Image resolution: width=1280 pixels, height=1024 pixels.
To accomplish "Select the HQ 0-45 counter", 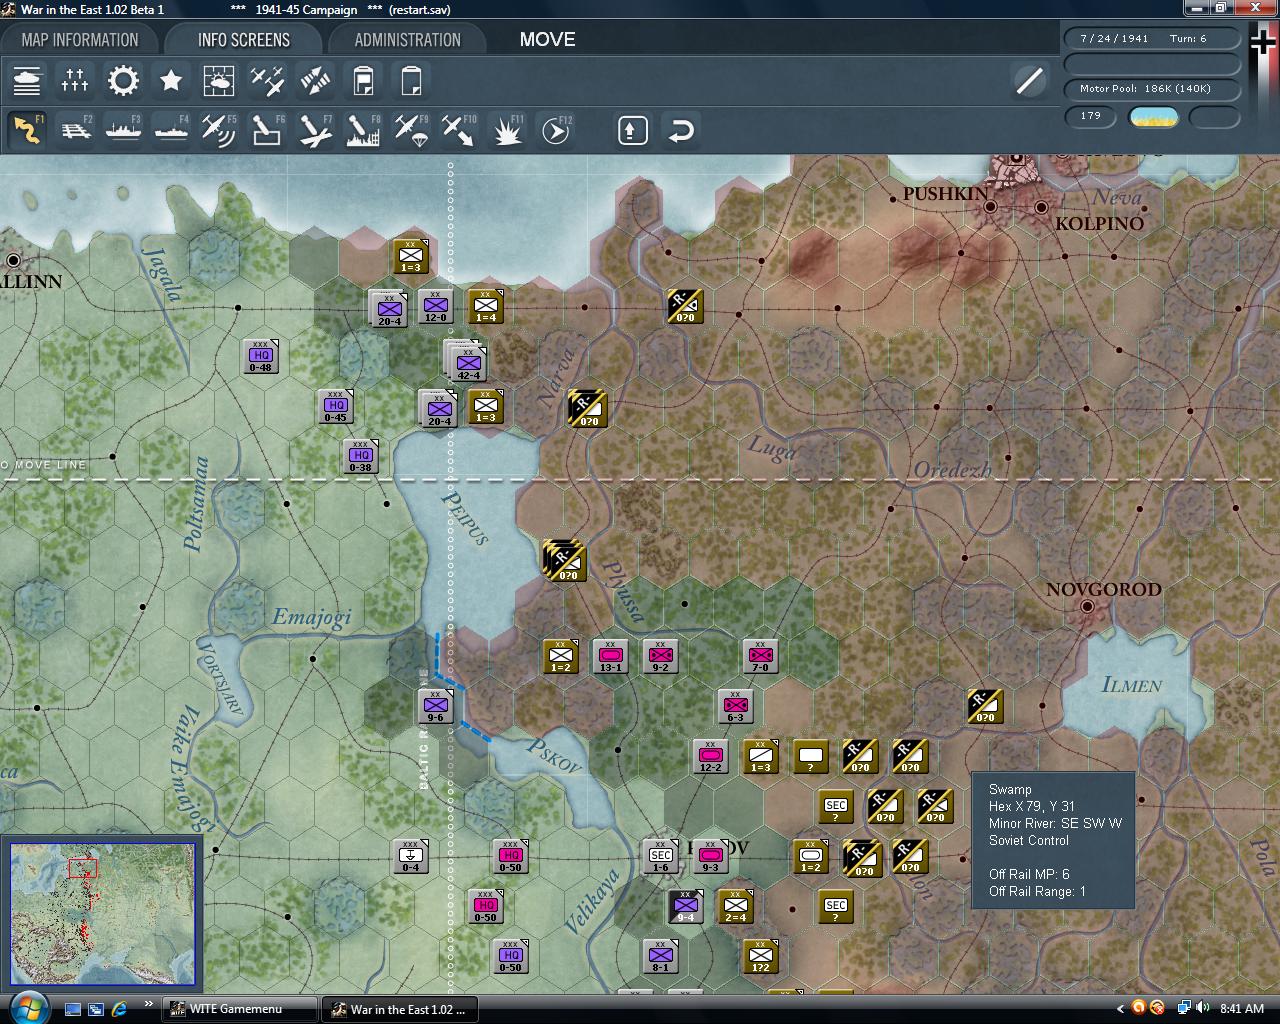I will (x=335, y=406).
